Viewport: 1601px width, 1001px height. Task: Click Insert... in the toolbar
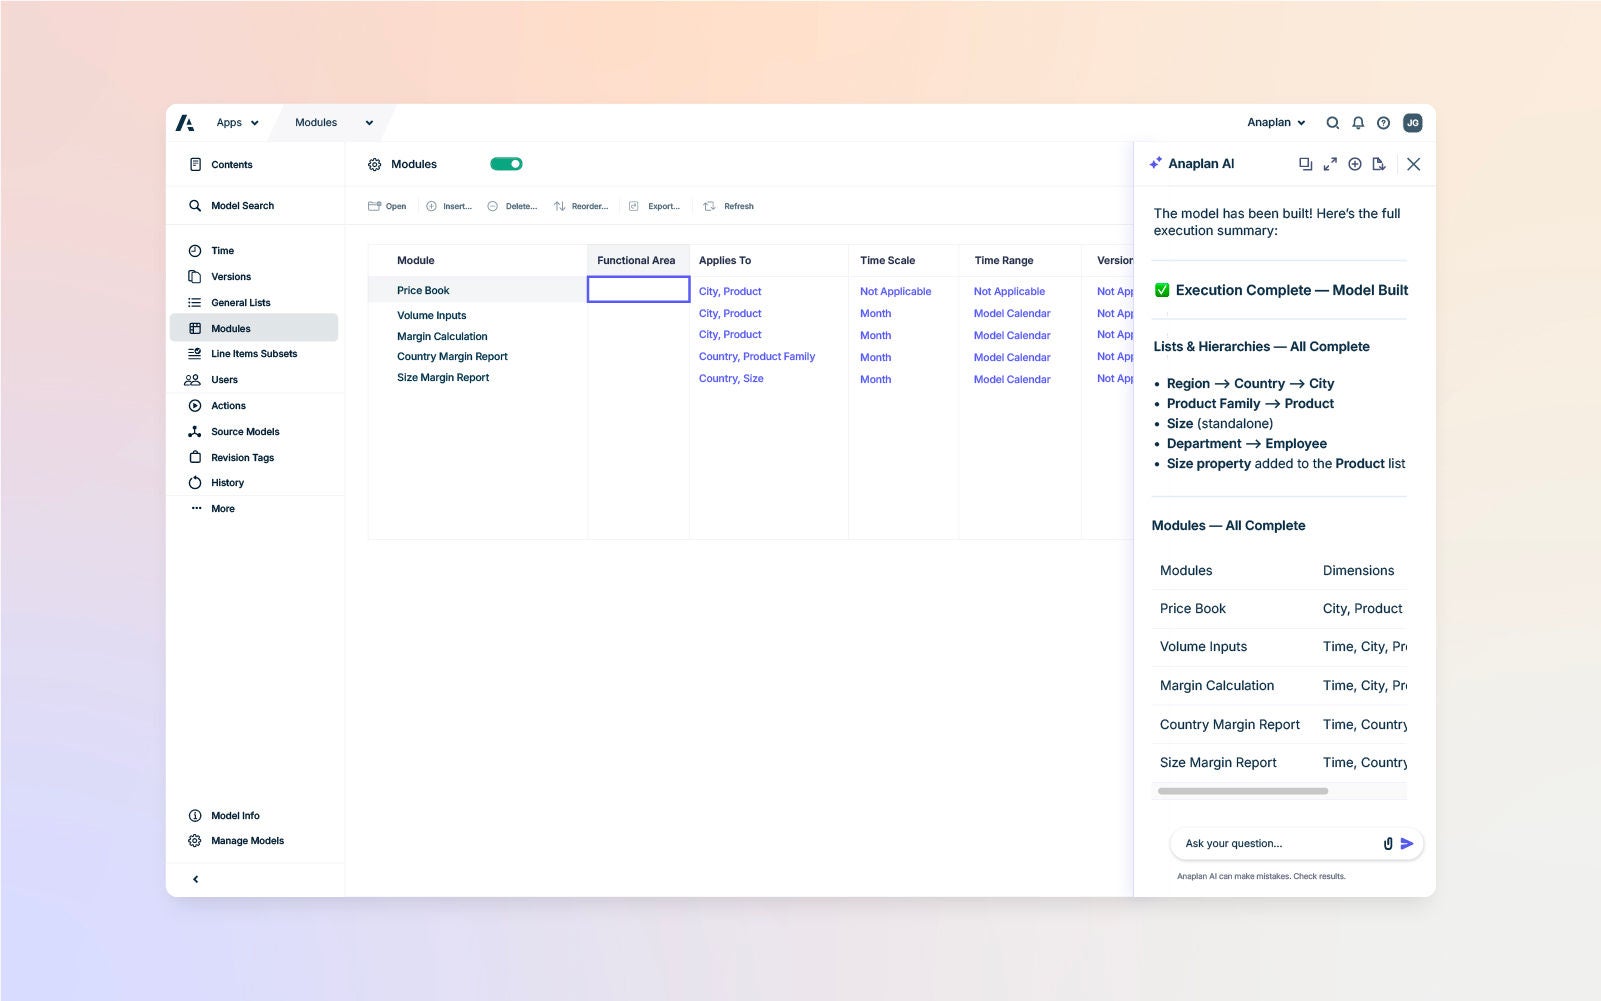[449, 206]
